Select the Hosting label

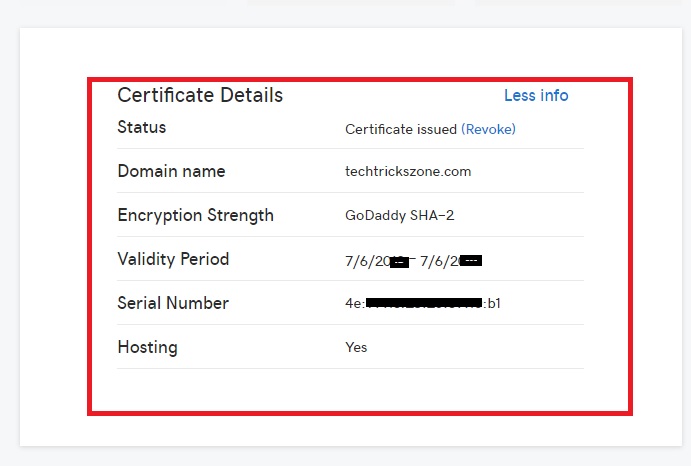coord(147,348)
